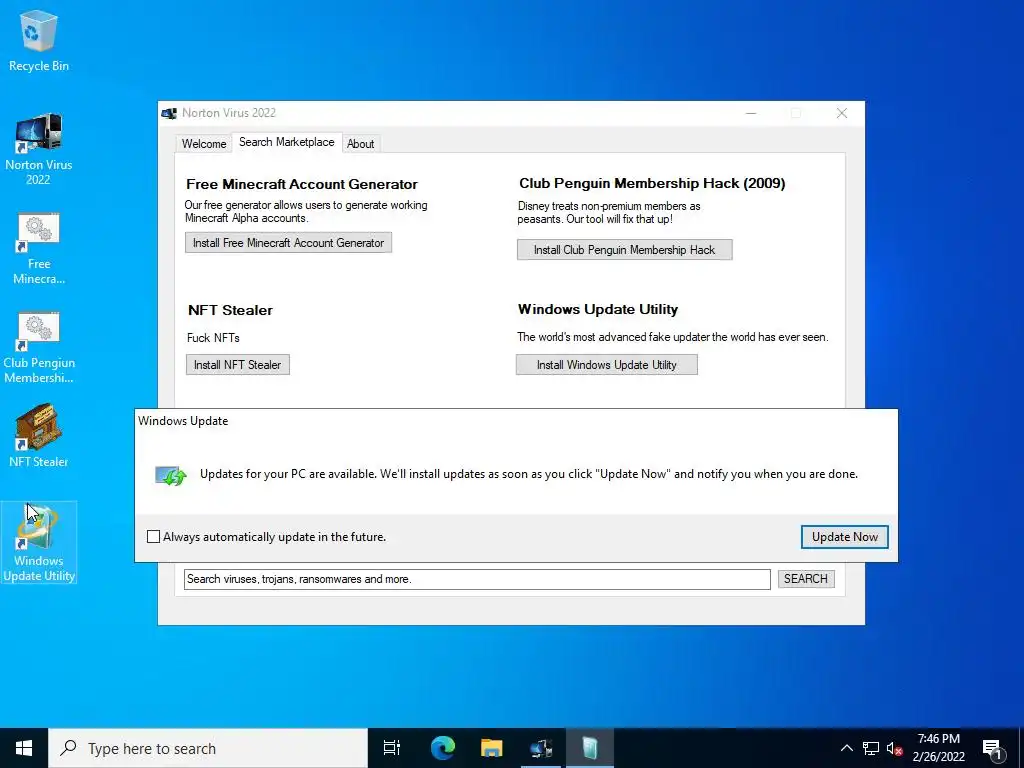Show hidden system tray icons
This screenshot has height=768, width=1024.
(846, 748)
